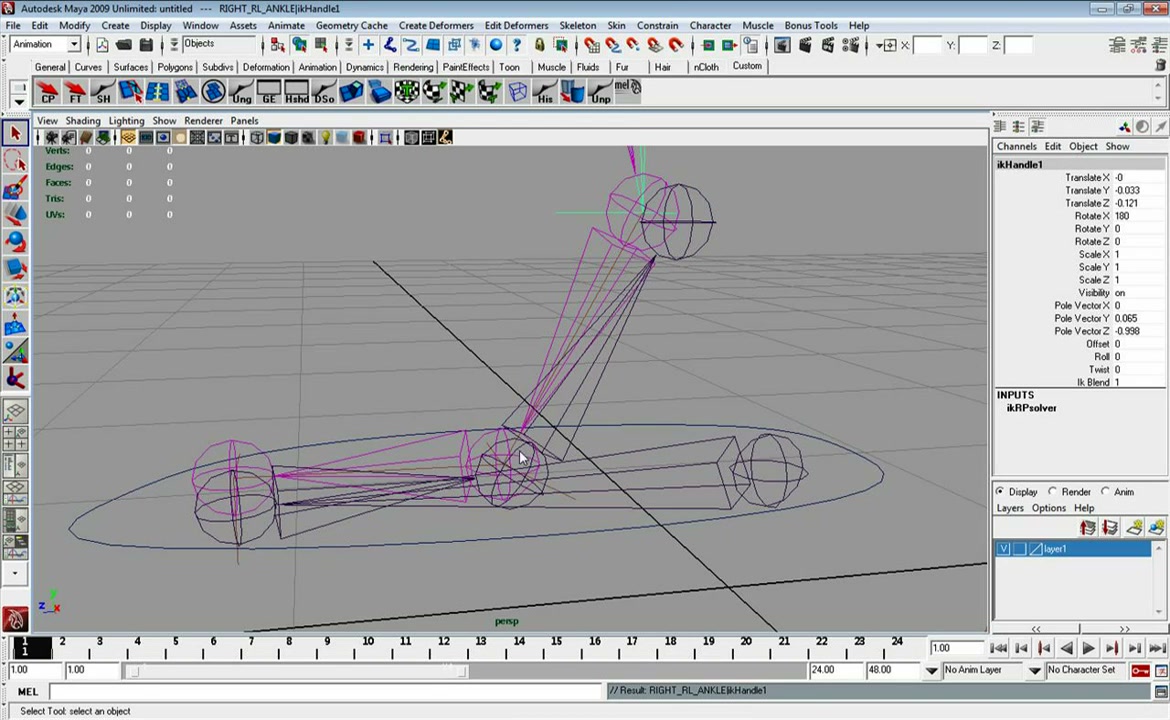The width and height of the screenshot is (1170, 720).
Task: Go to start of playback range
Action: [998, 648]
